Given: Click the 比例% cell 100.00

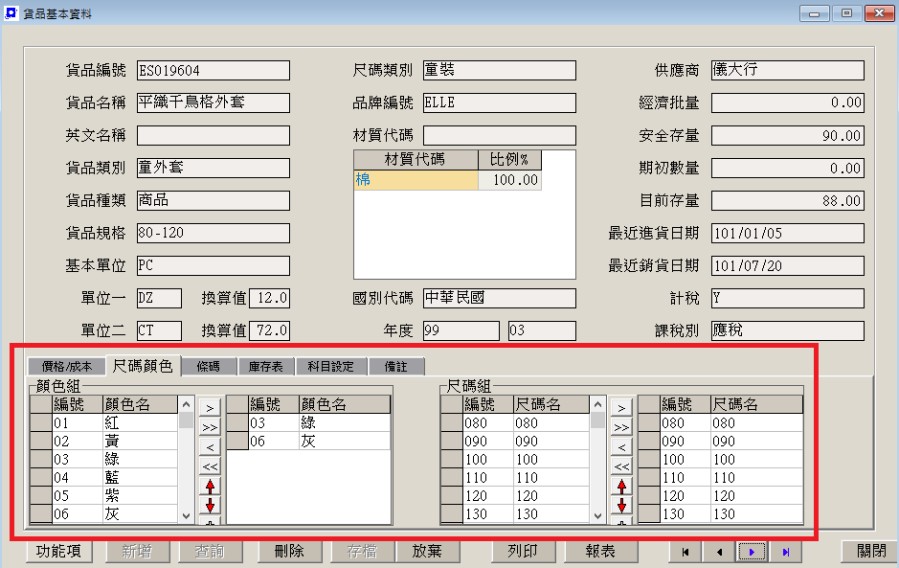Looking at the screenshot, I should point(509,180).
